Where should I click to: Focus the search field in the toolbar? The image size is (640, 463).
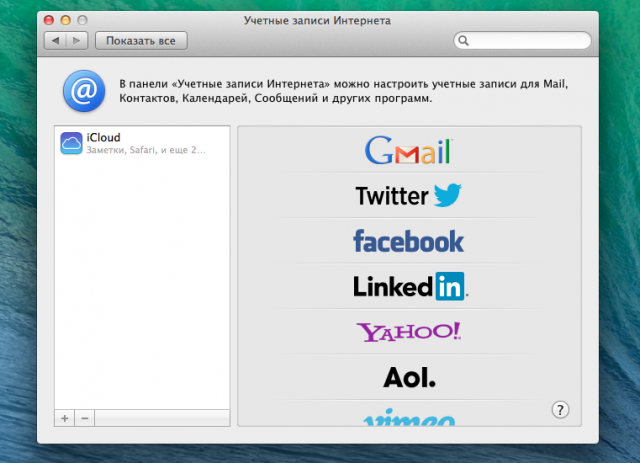(522, 40)
